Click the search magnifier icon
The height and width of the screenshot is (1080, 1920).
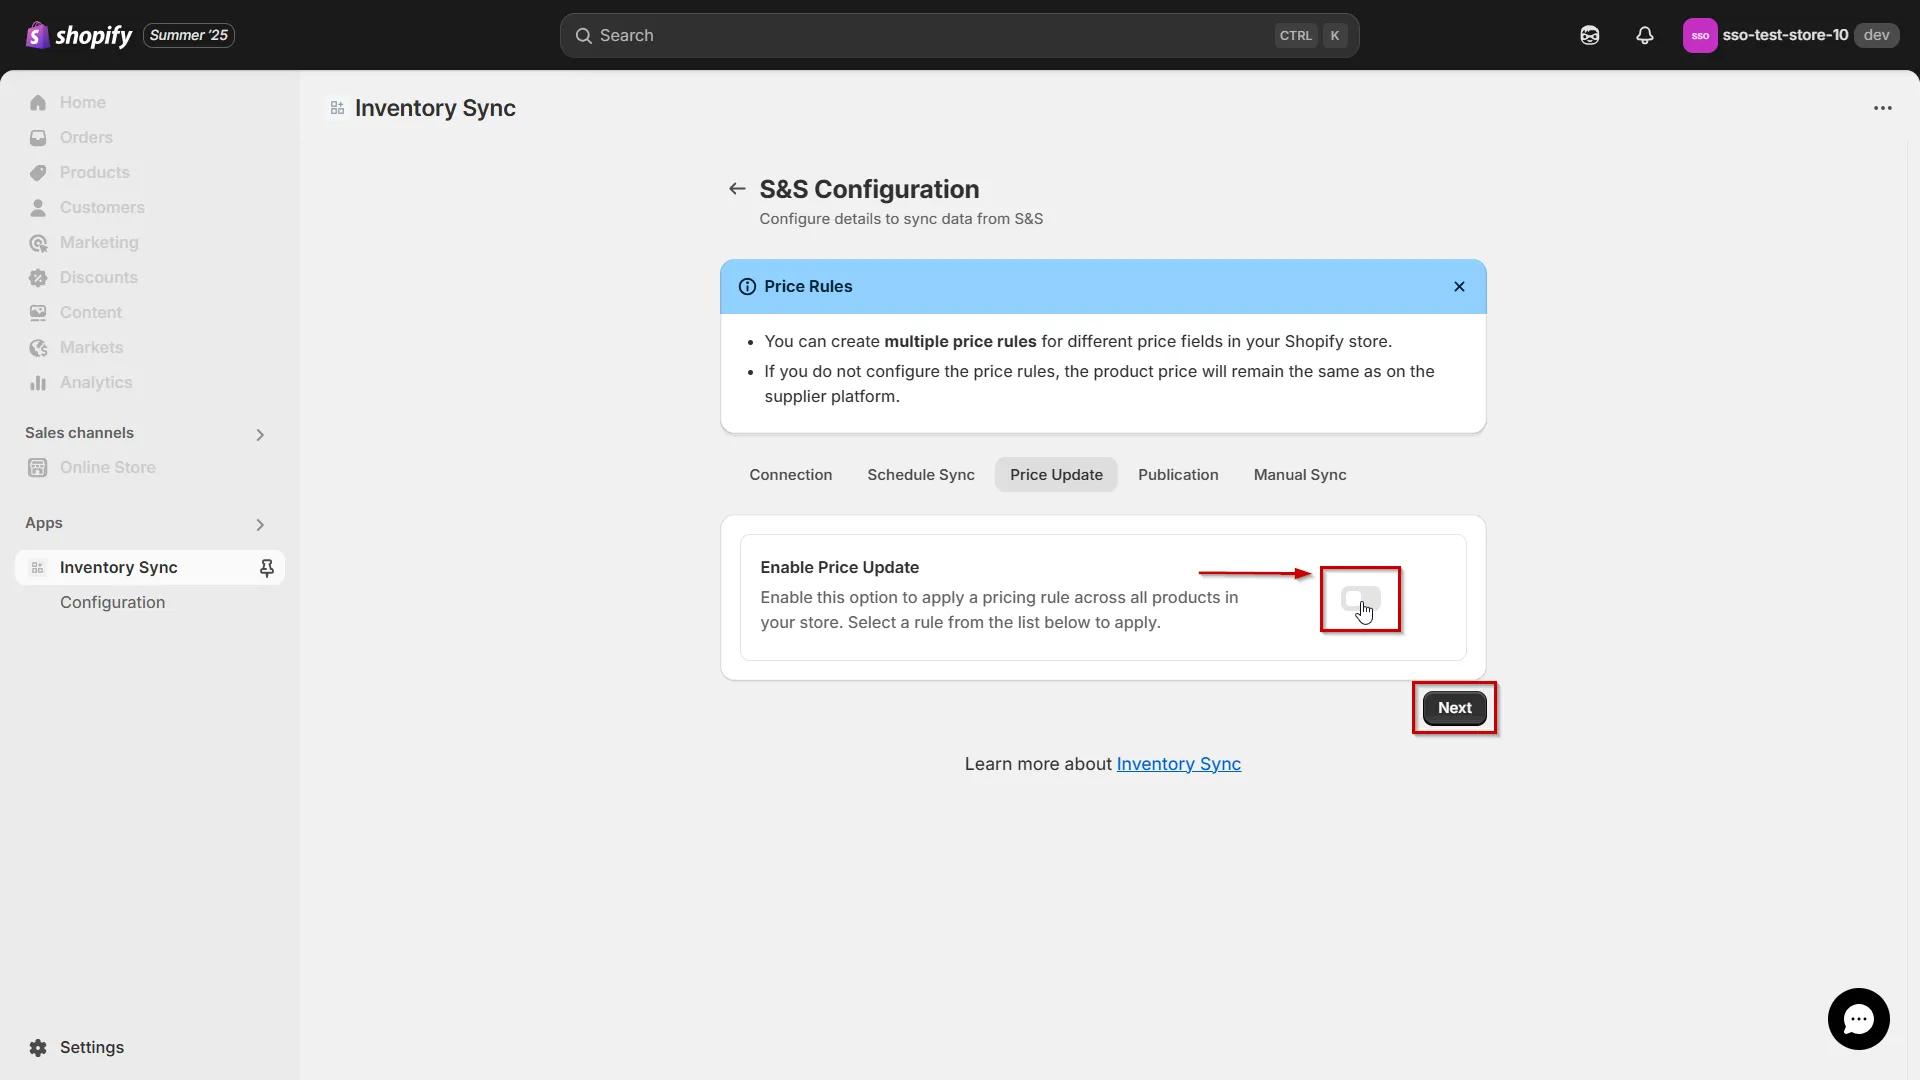(584, 36)
